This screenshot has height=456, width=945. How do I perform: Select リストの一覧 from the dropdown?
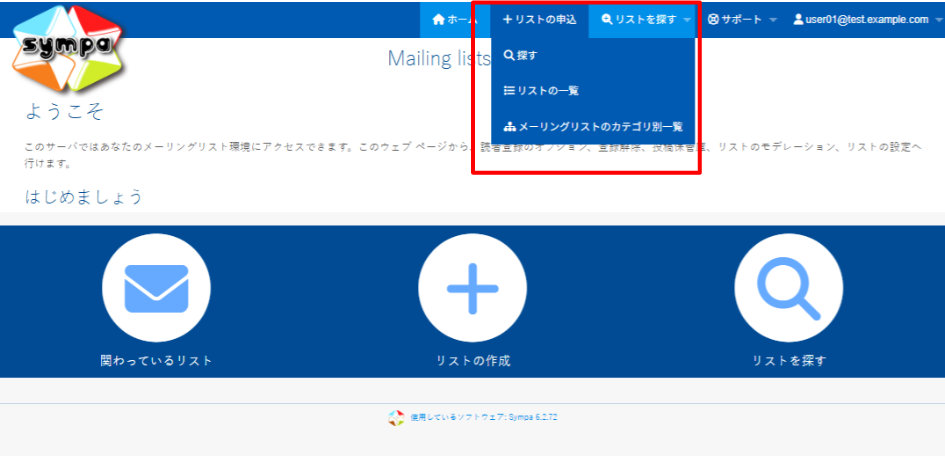594,91
